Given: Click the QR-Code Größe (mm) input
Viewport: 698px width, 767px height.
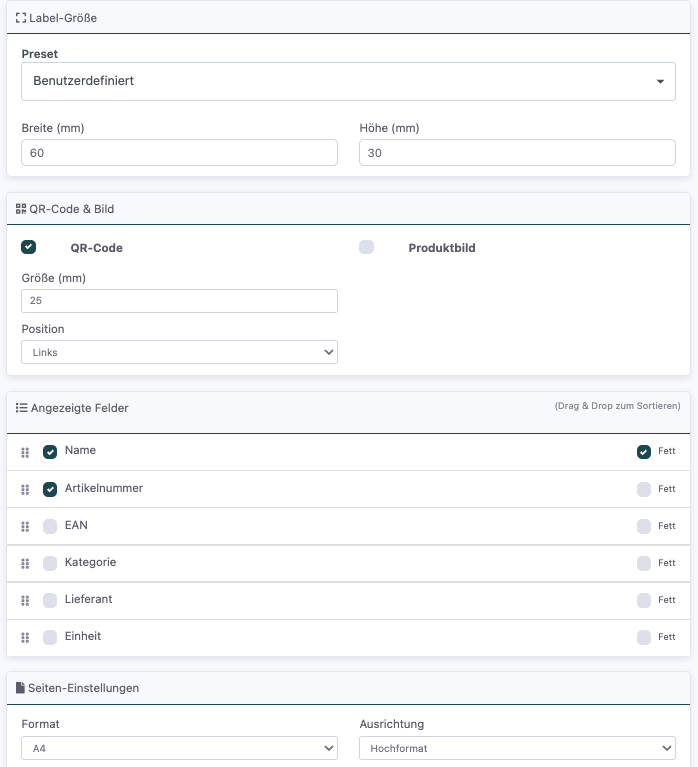Looking at the screenshot, I should 179,301.
